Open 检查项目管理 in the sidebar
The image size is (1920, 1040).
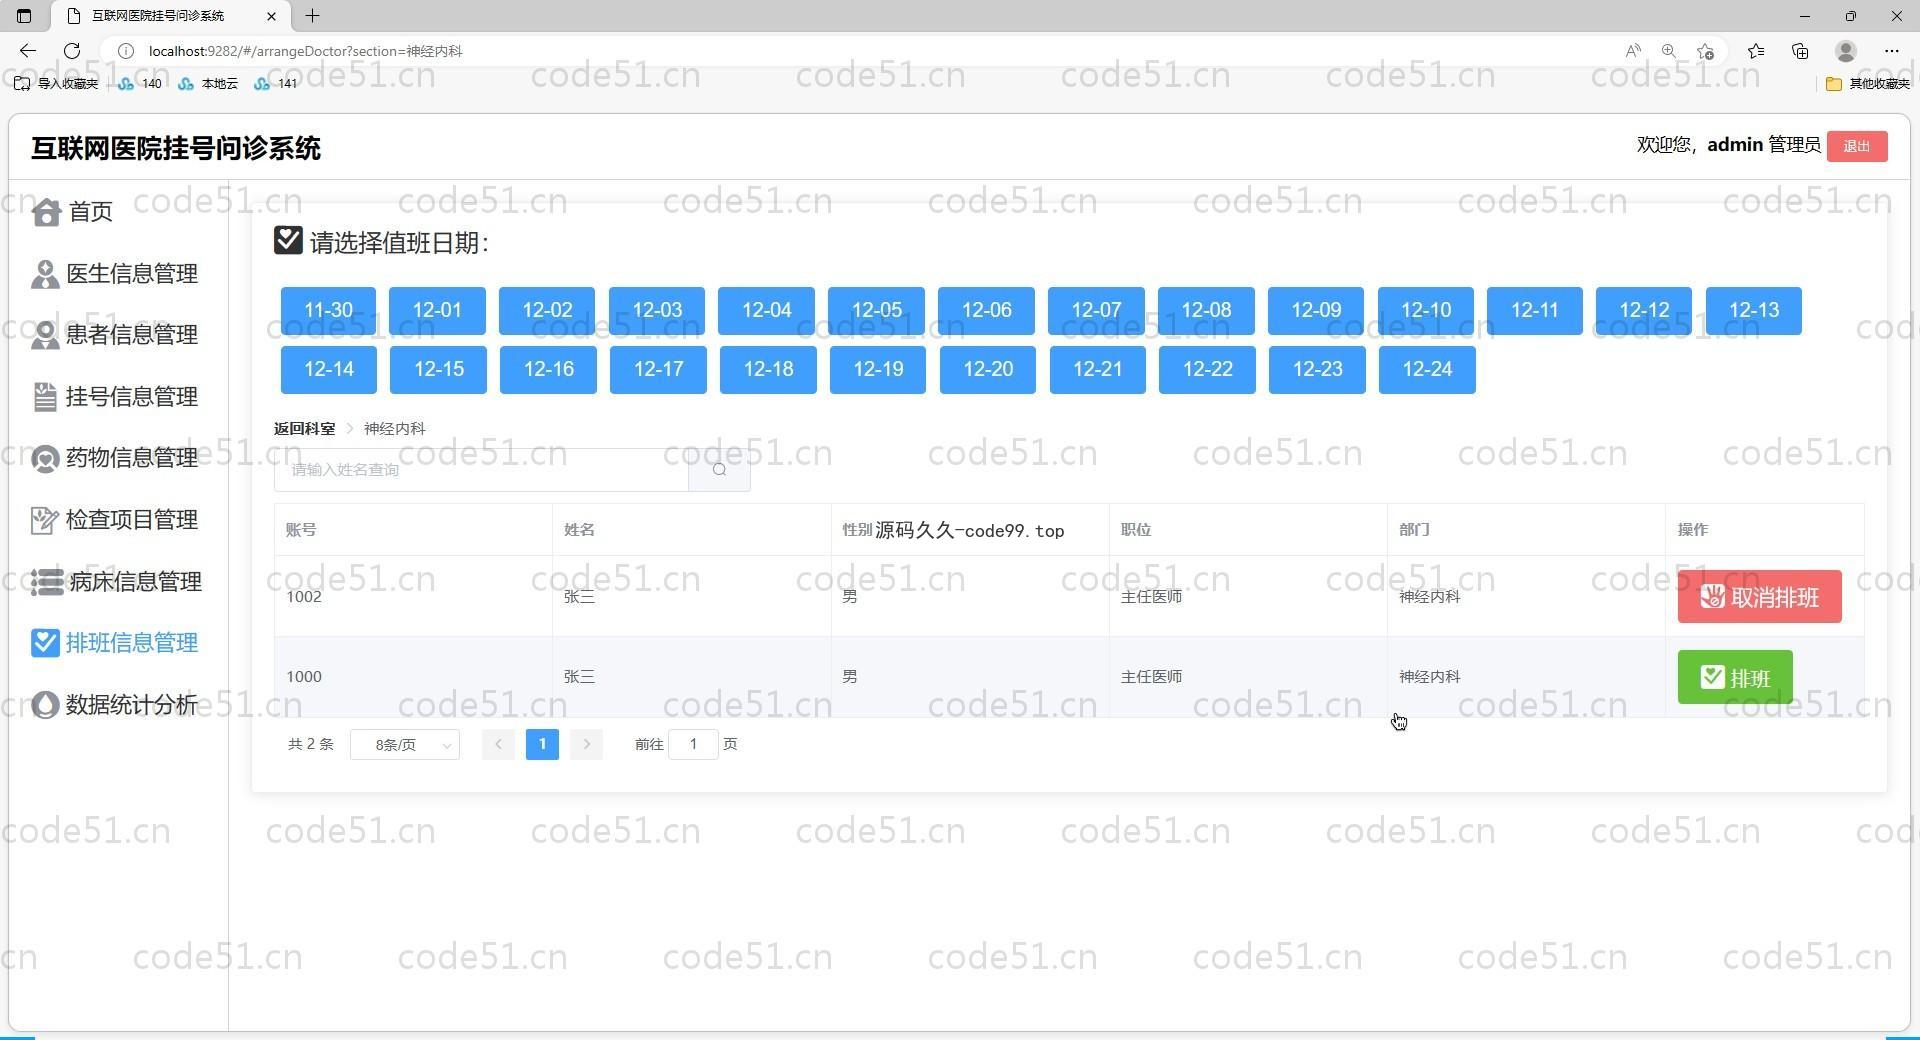tap(114, 520)
